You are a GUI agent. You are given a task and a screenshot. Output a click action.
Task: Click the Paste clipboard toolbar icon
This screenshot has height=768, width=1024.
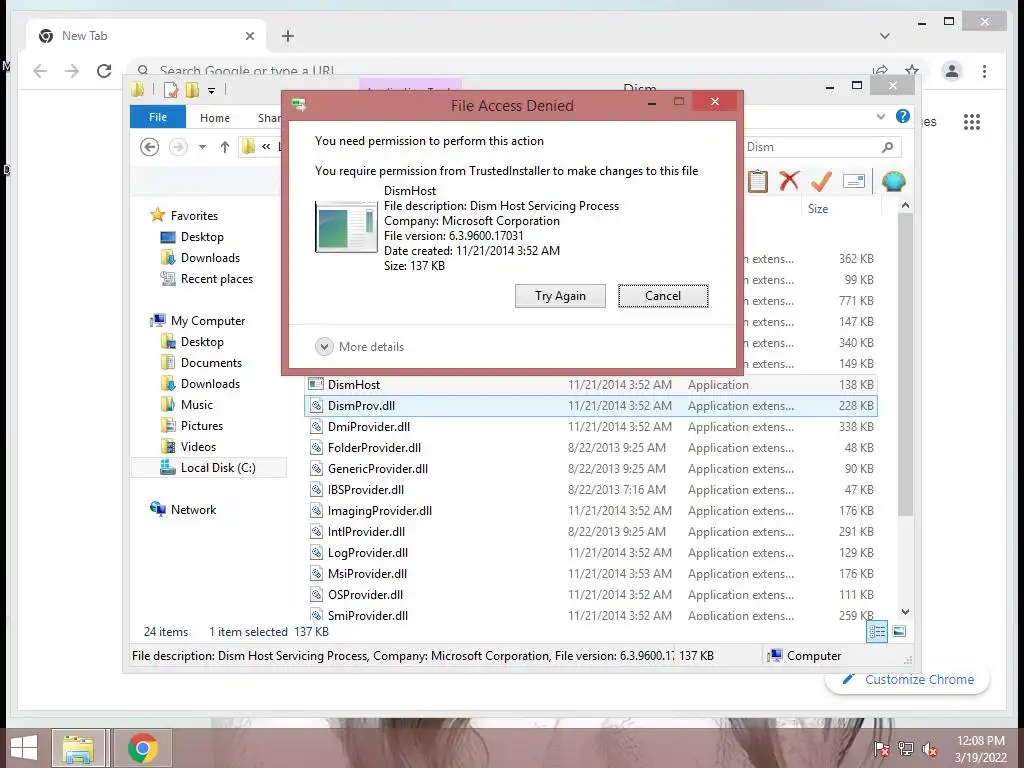pos(758,181)
